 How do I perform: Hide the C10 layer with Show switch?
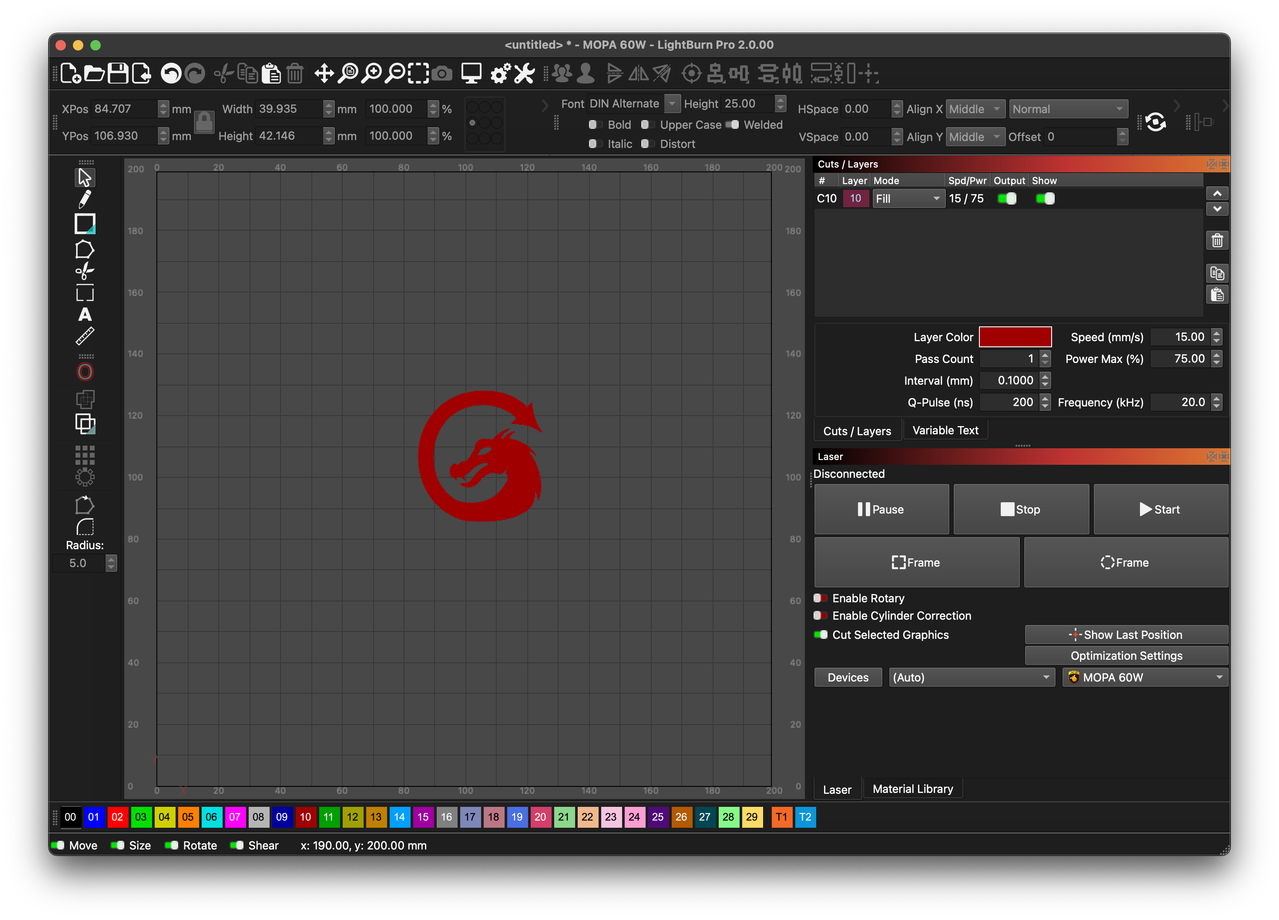click(x=1045, y=198)
